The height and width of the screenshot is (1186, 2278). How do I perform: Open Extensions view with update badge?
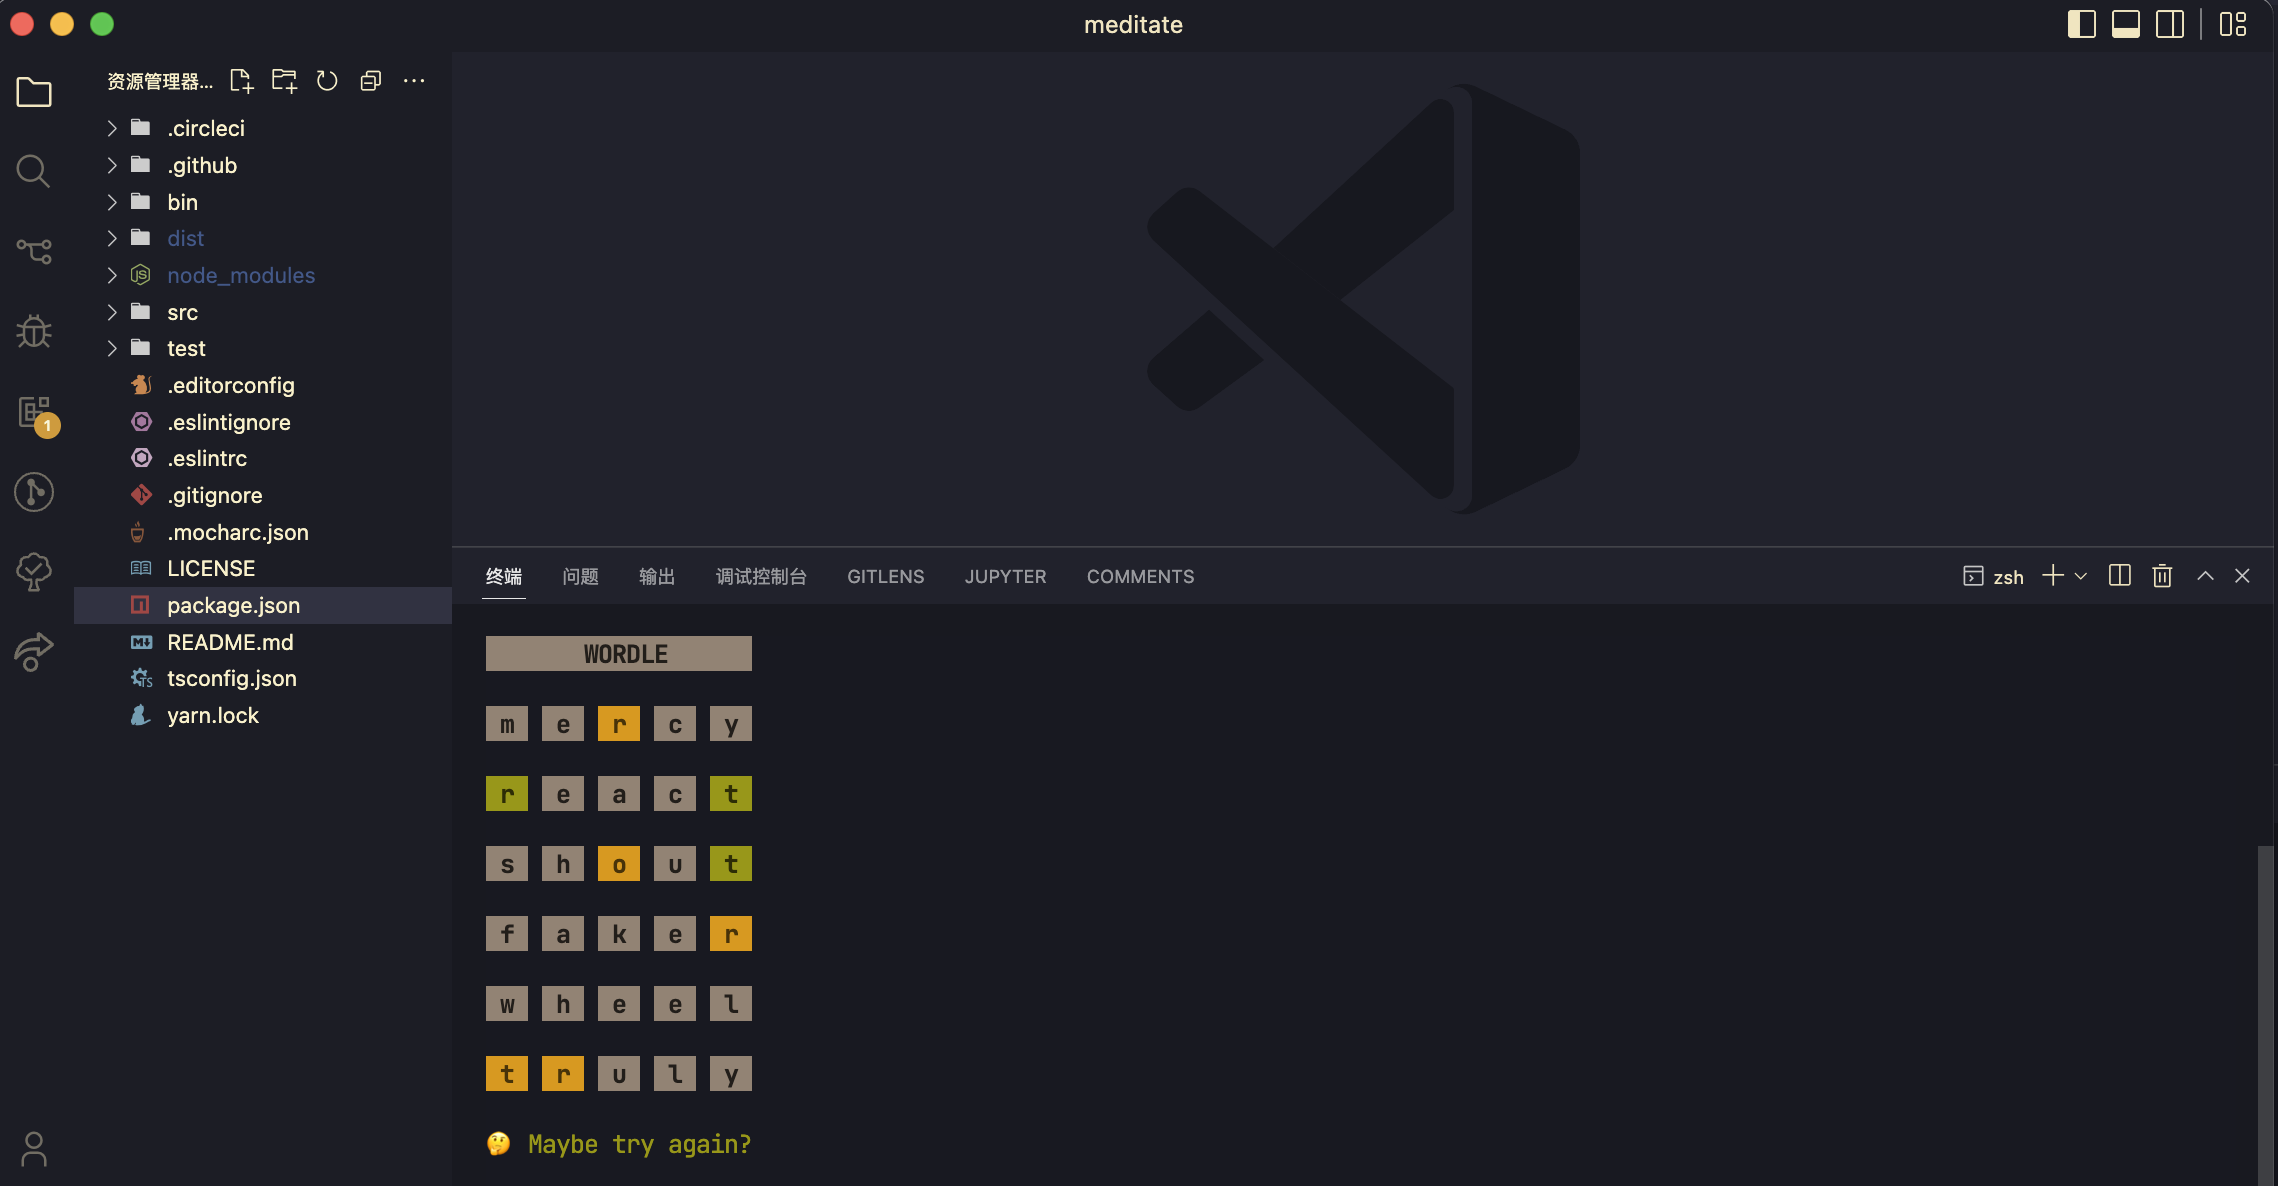(x=35, y=412)
